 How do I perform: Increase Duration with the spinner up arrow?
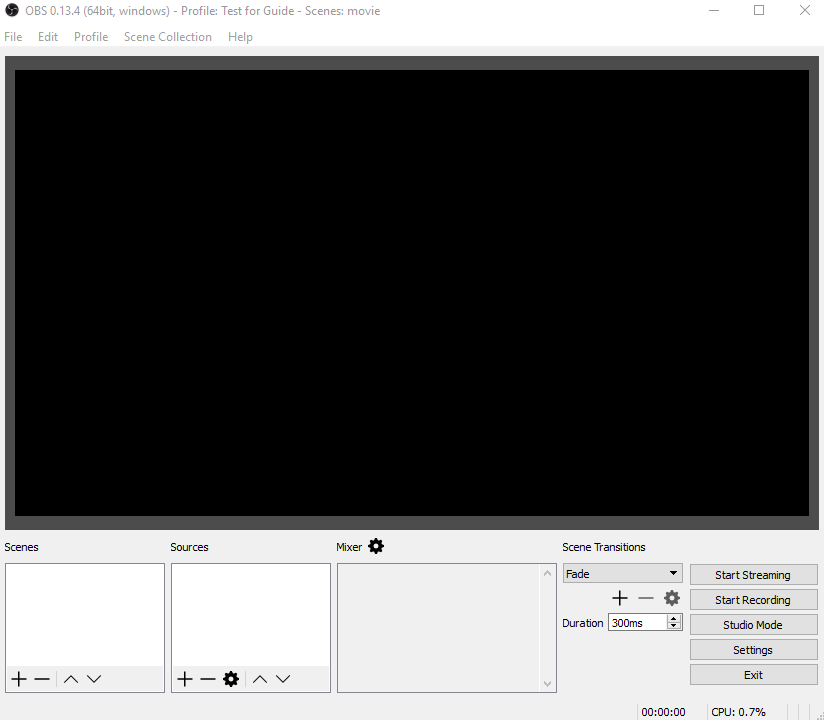[674, 619]
